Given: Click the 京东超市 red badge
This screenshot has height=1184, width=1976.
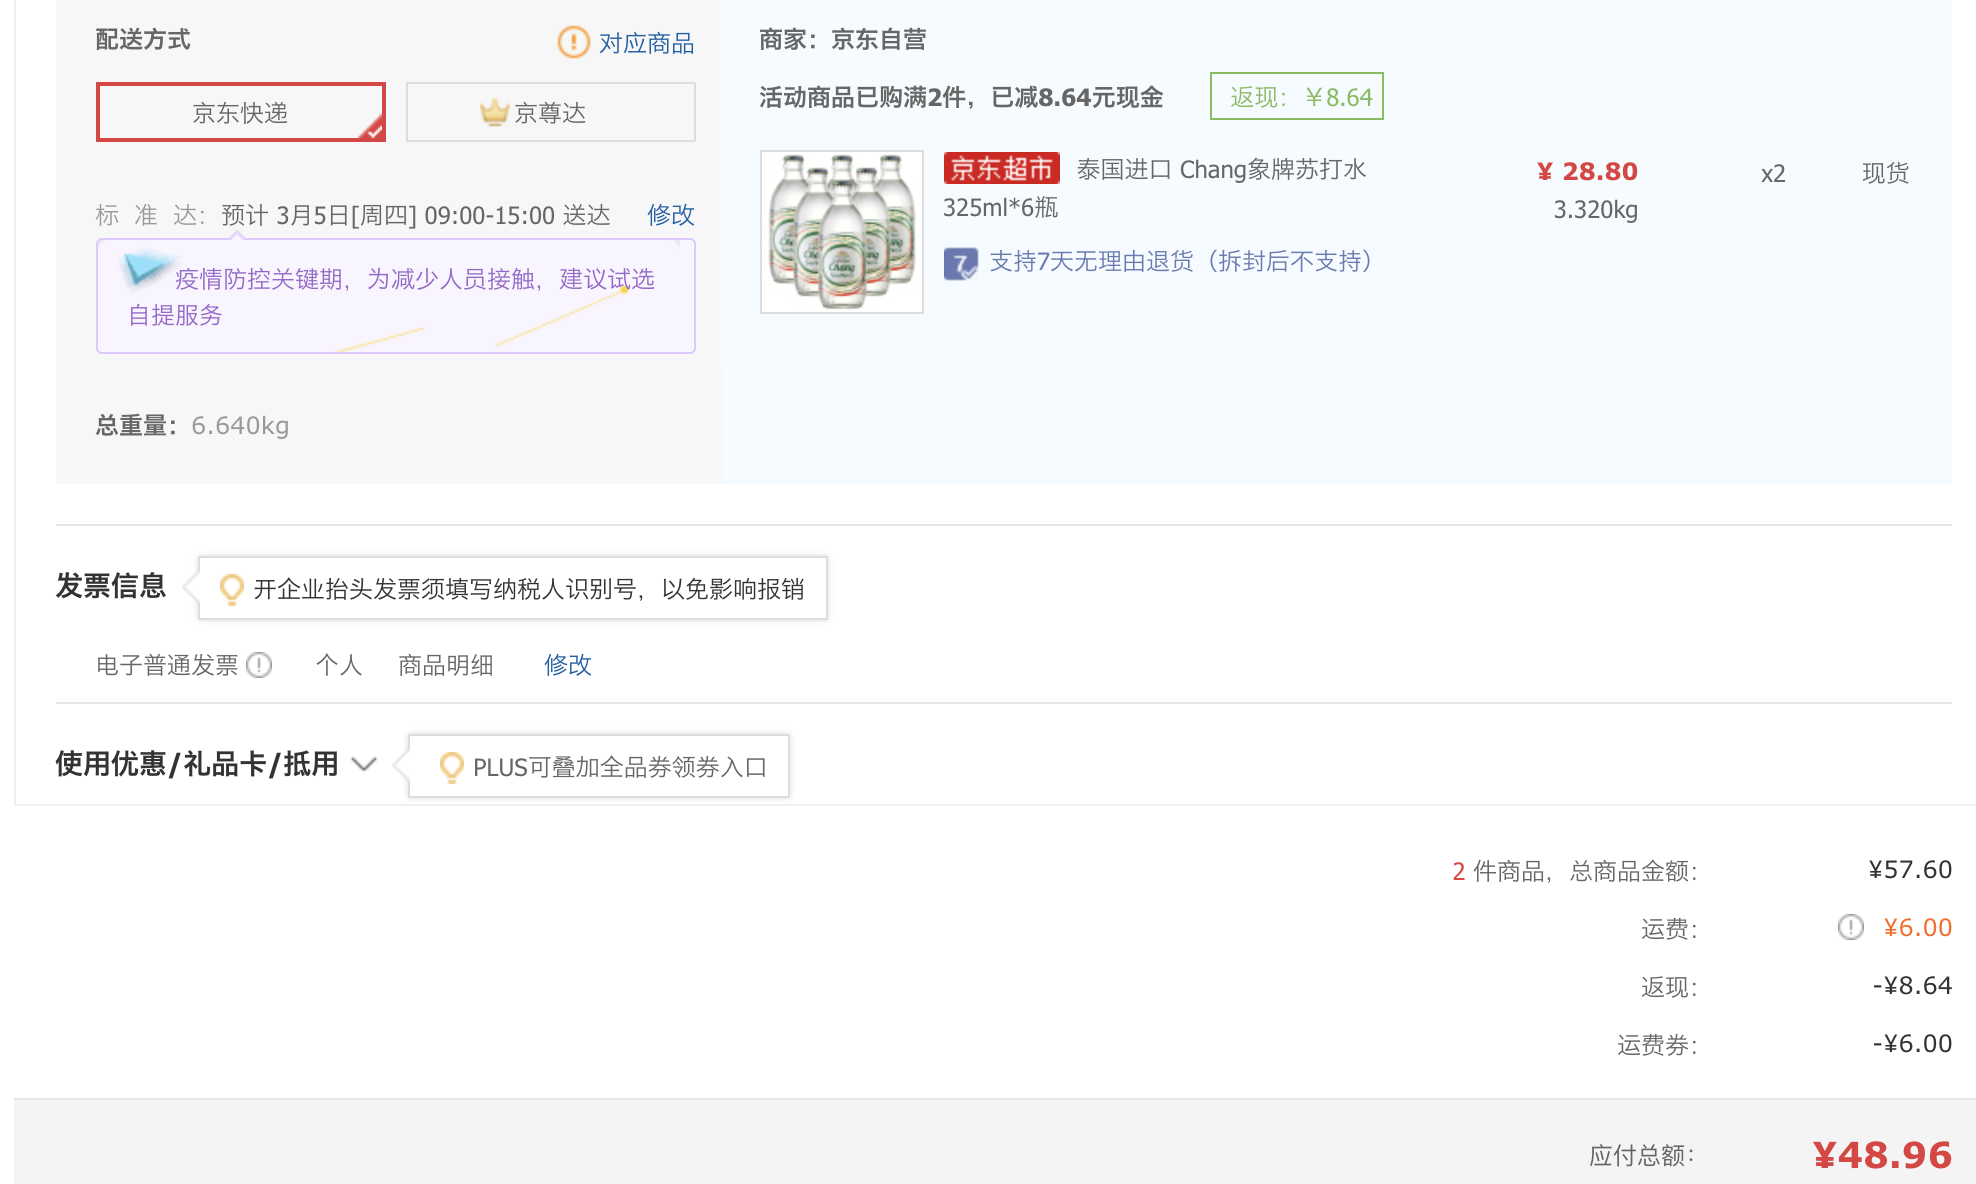Looking at the screenshot, I should click(x=1001, y=169).
